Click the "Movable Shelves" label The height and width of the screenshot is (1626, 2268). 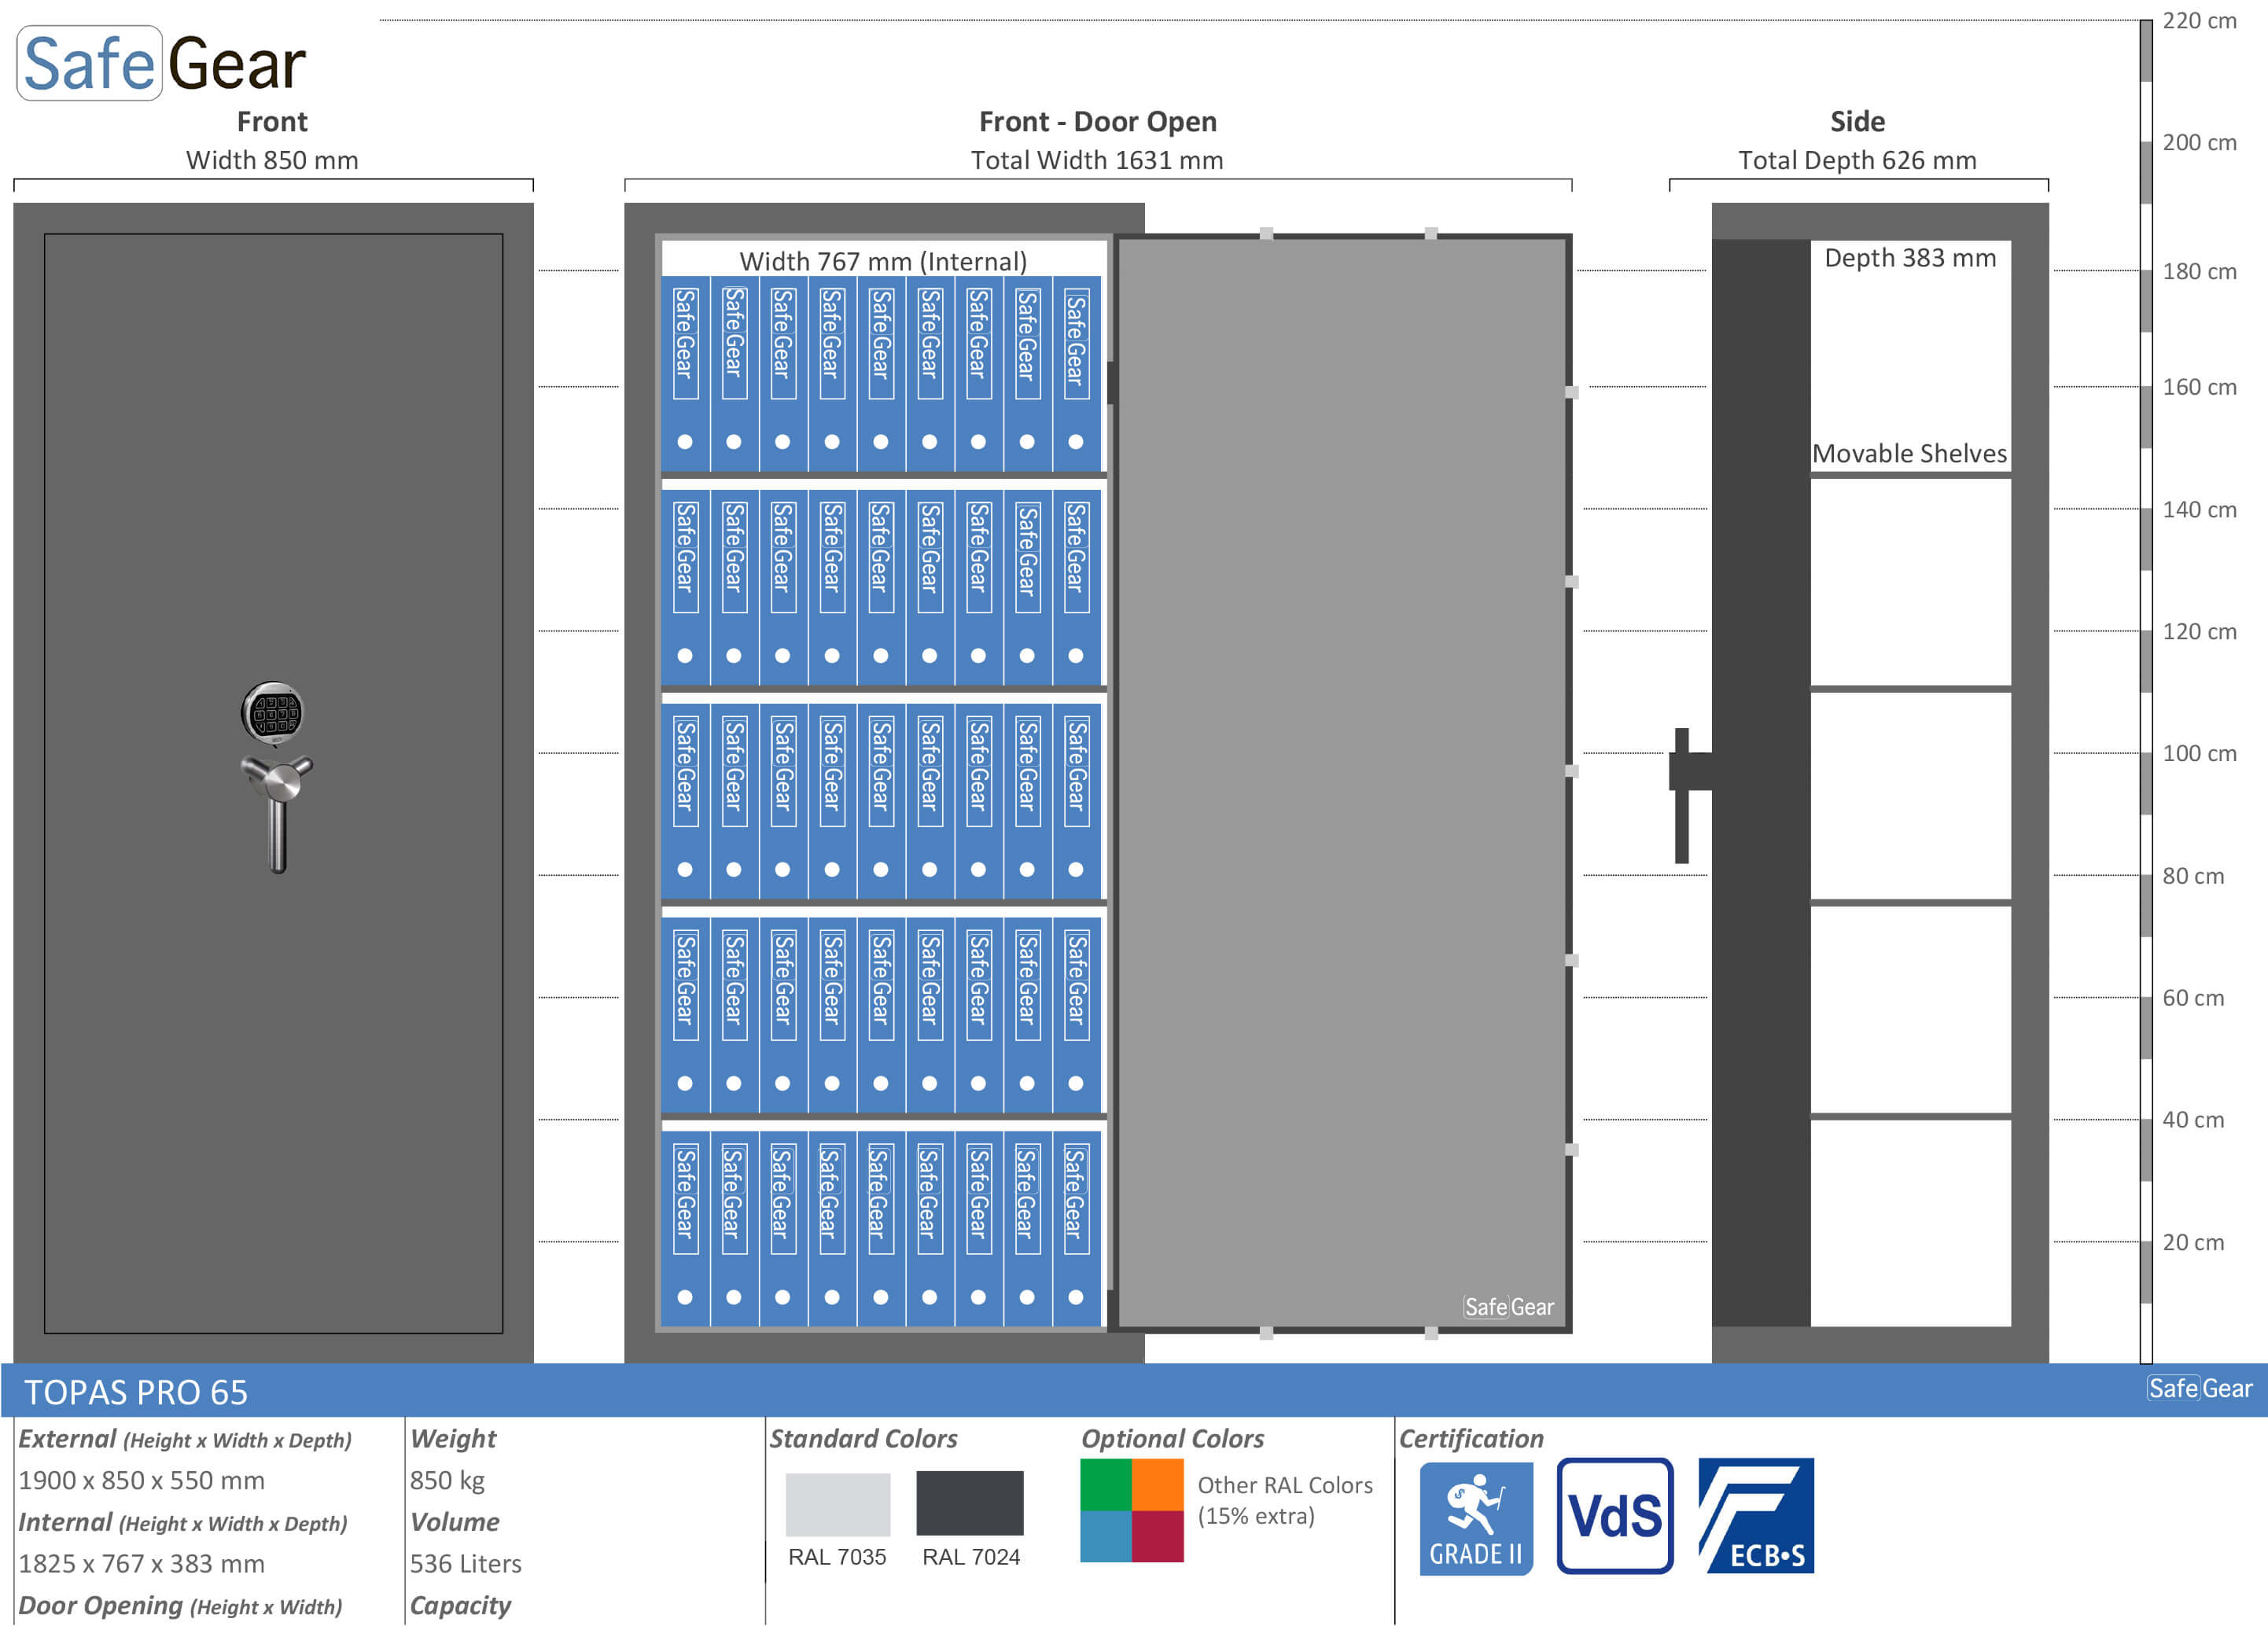click(1910, 453)
